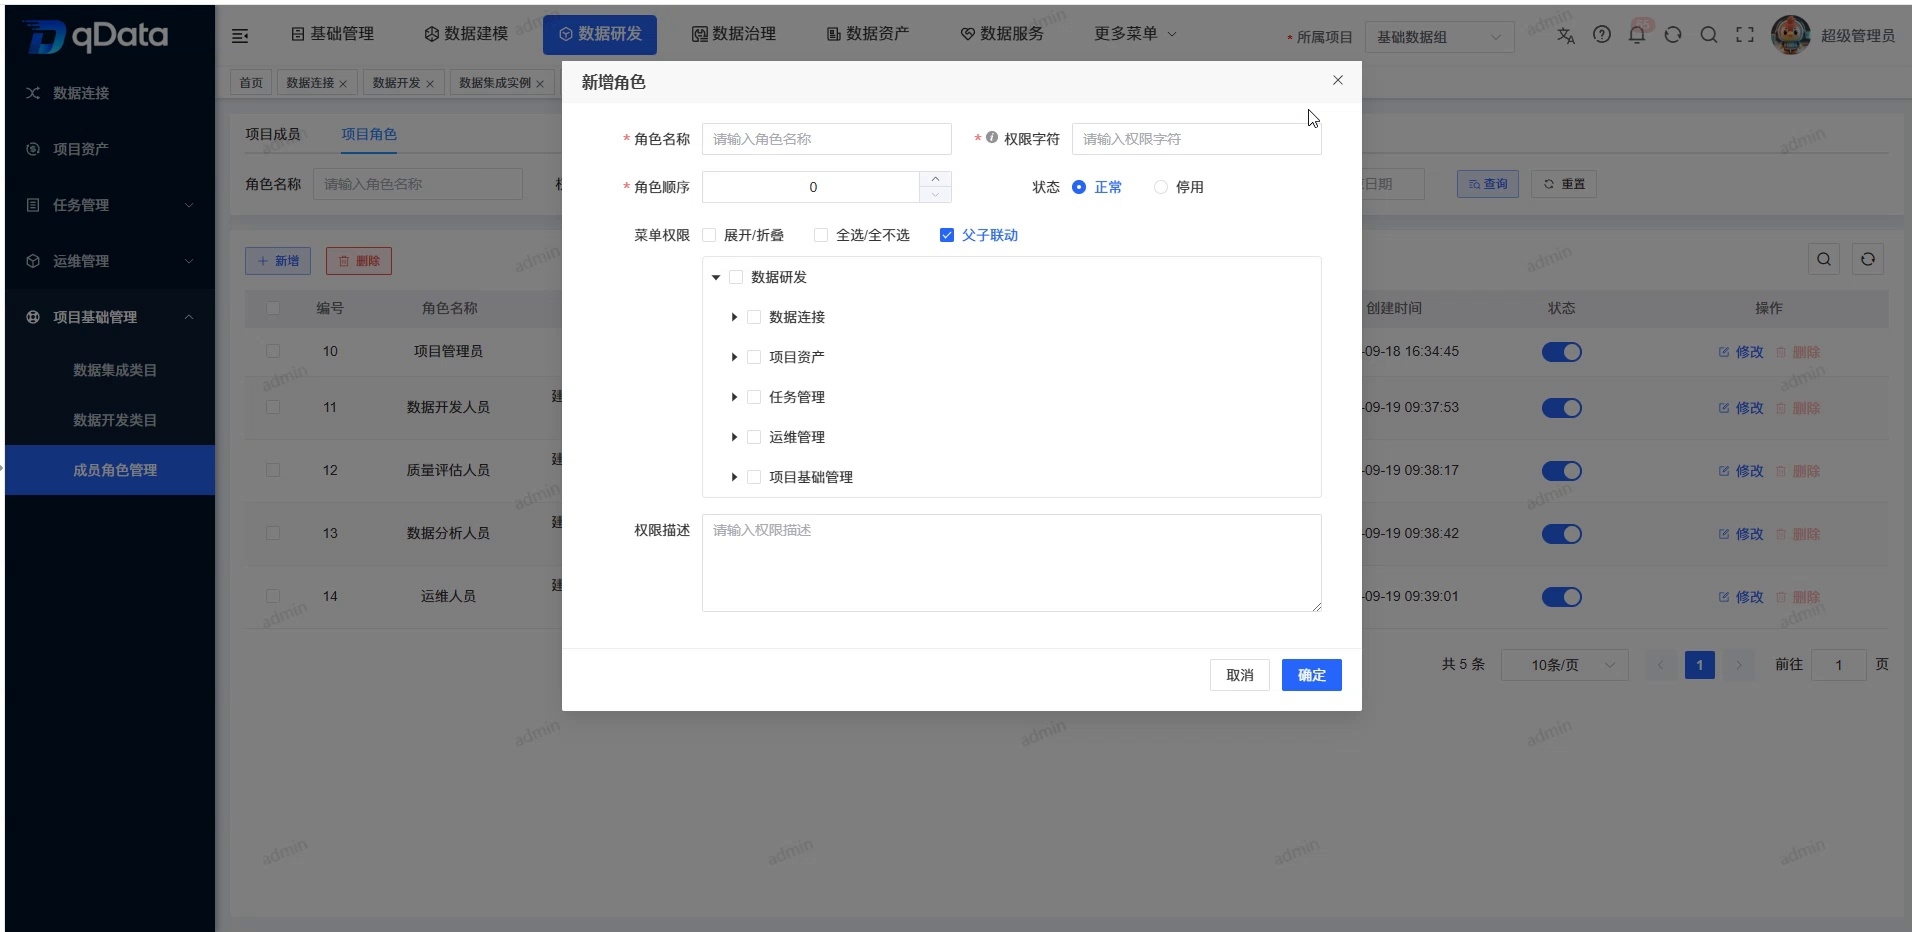Image resolution: width=1912 pixels, height=932 pixels.
Task: Decrease the 角色顺序 value
Action: (935, 195)
